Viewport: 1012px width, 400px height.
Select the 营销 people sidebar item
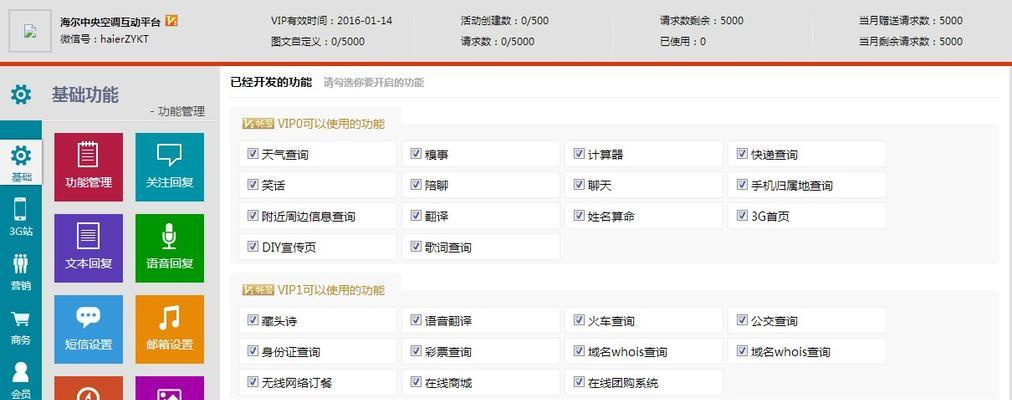(21, 272)
